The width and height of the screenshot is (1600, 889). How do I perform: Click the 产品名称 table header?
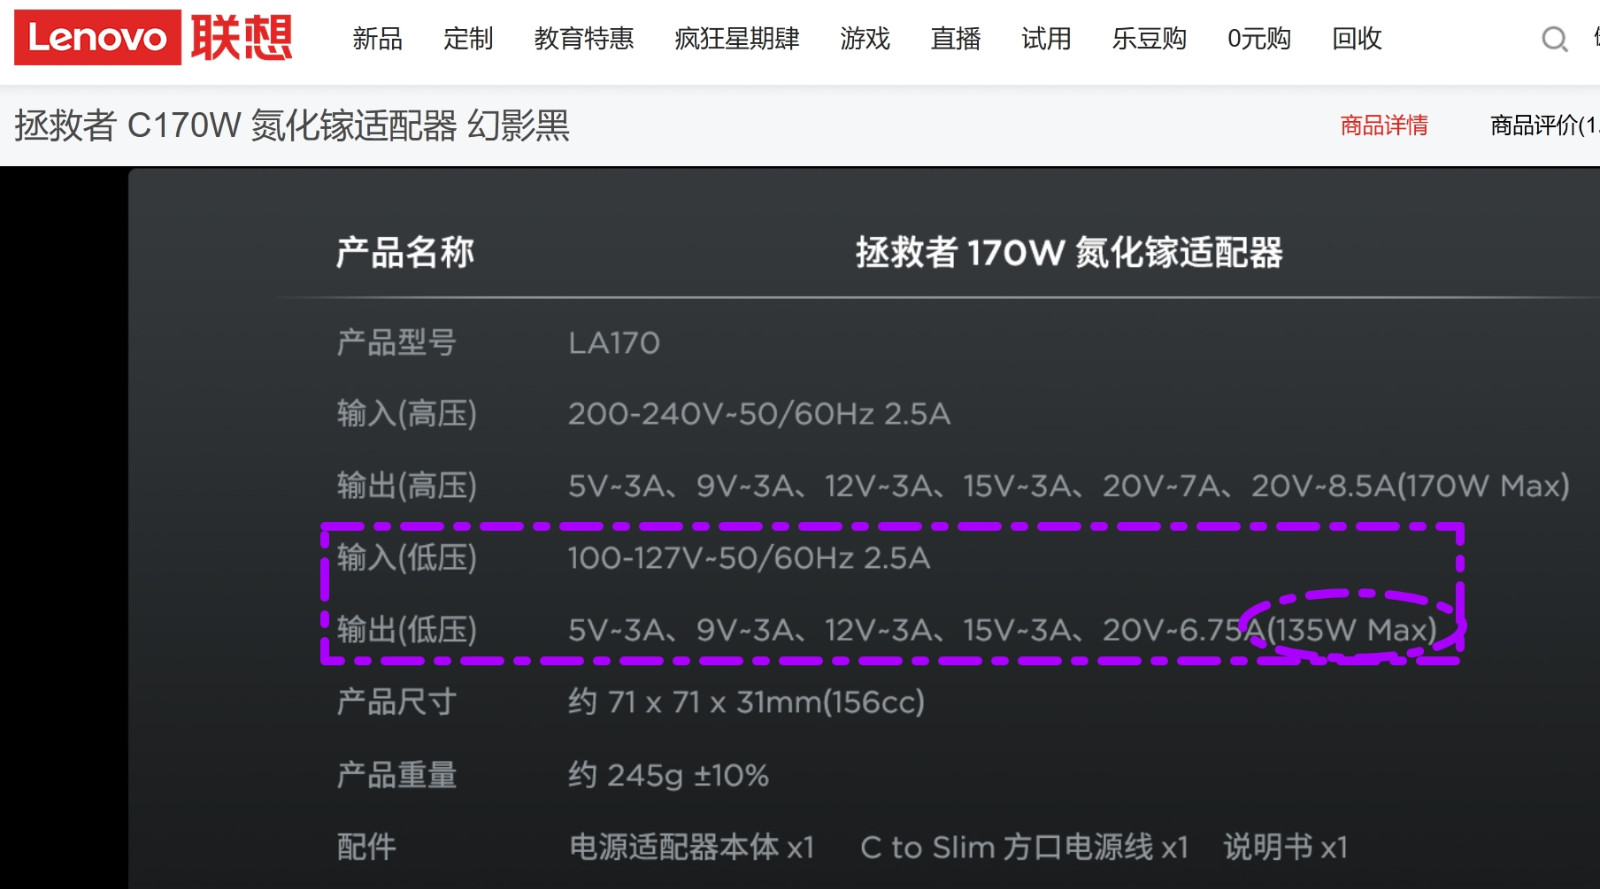(405, 252)
